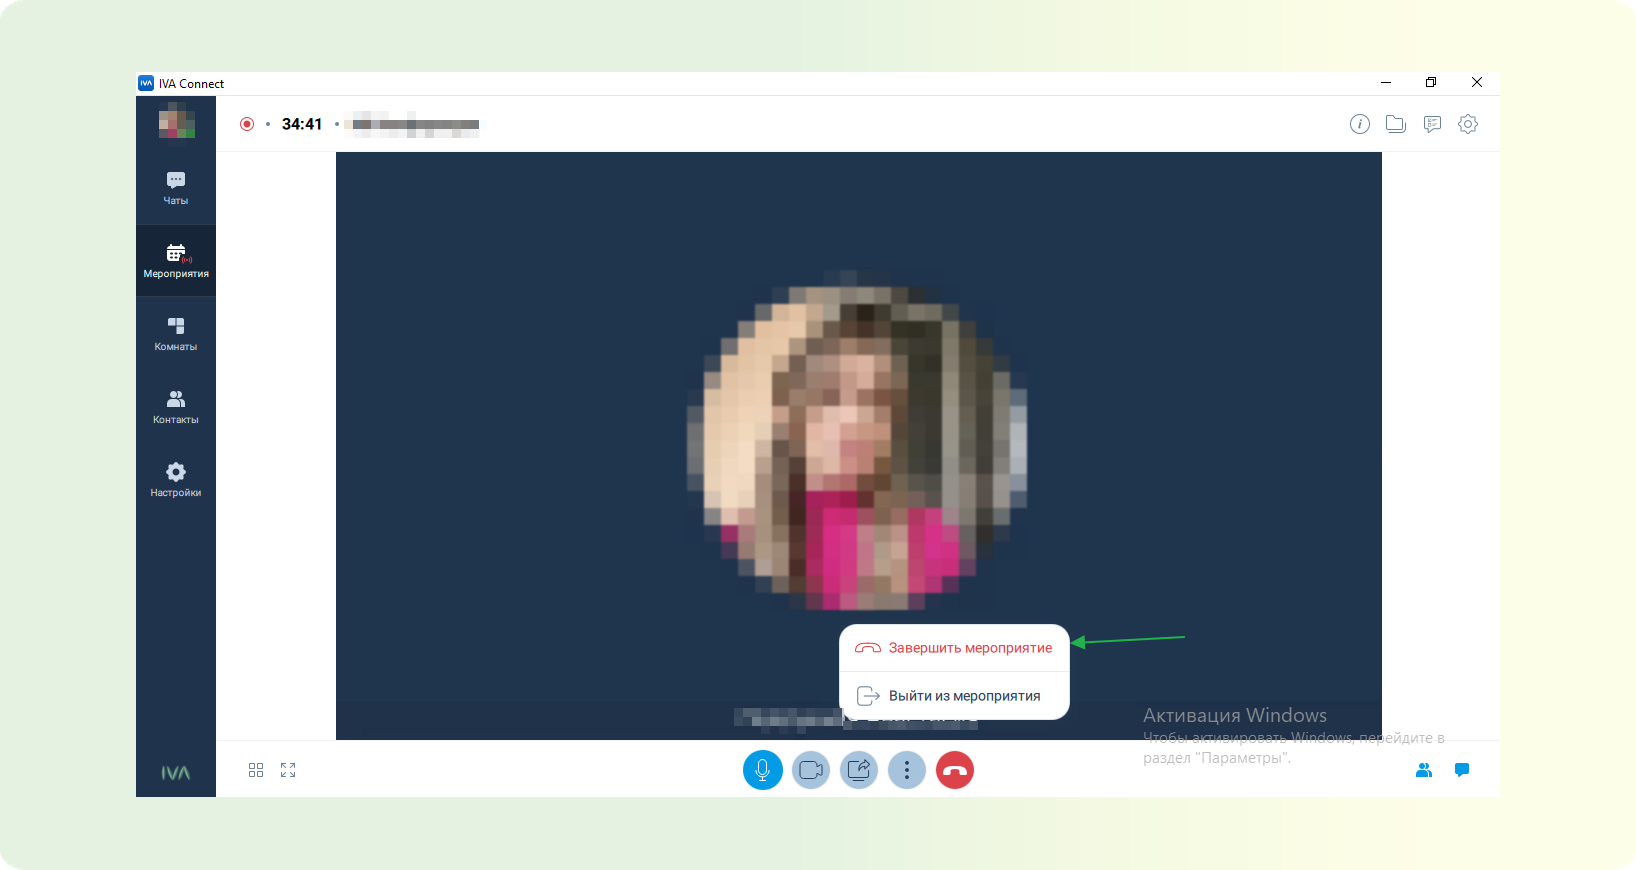Restore down the IVA Connect window

click(x=1431, y=83)
